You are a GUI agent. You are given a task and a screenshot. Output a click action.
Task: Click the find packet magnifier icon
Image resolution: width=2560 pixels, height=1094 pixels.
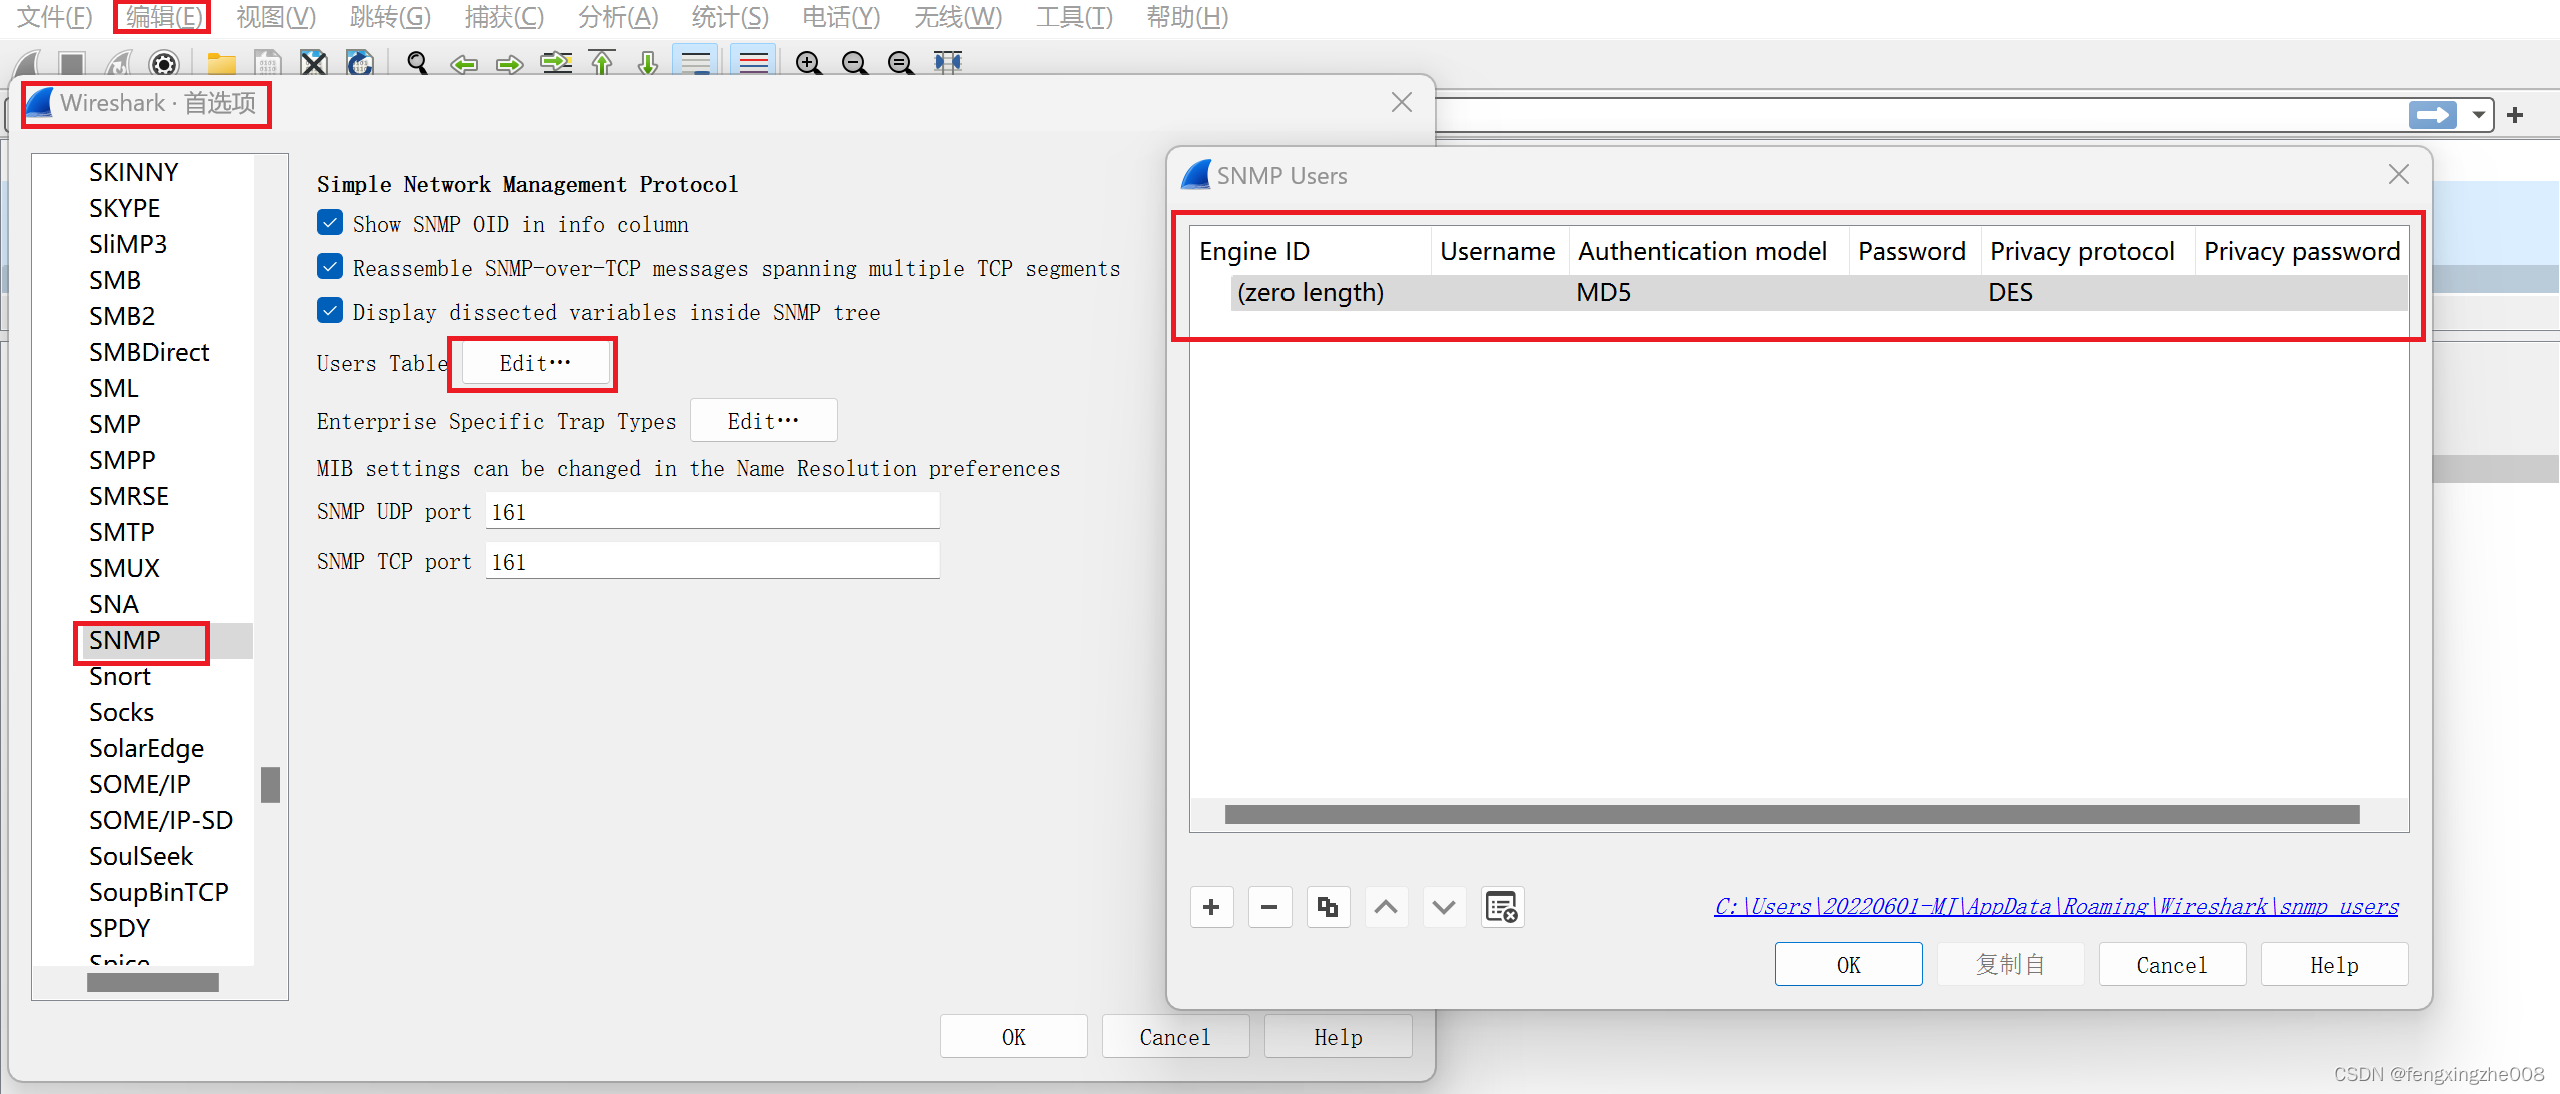pyautogui.click(x=418, y=64)
